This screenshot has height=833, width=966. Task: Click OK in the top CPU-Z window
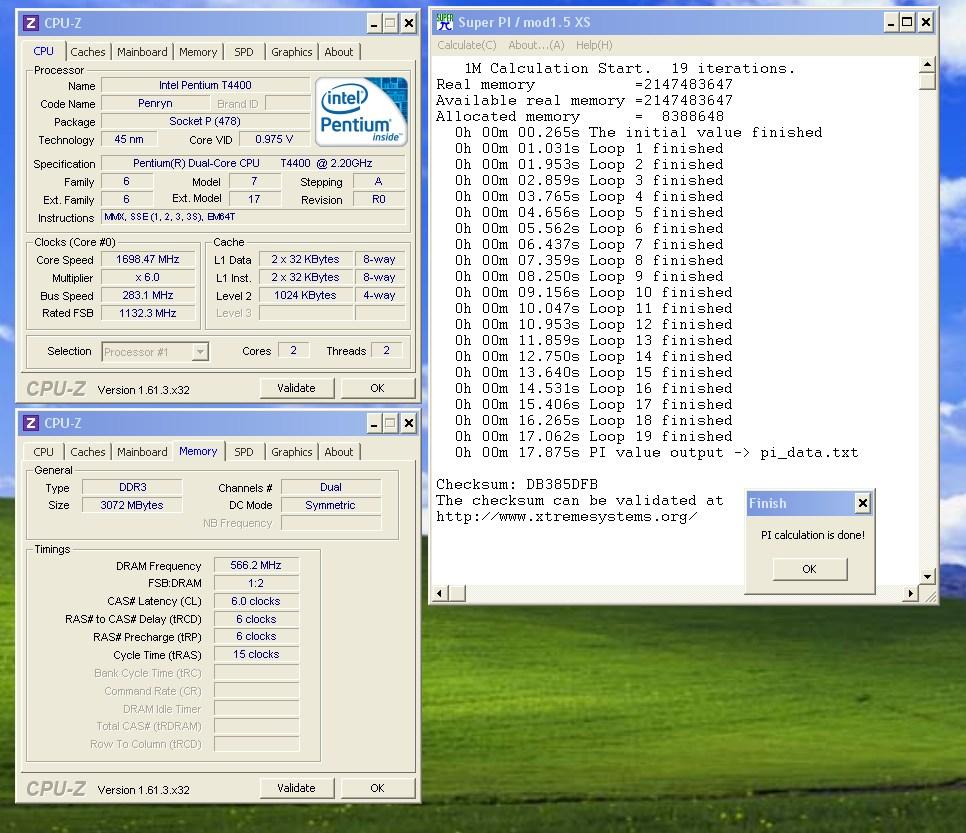377,388
